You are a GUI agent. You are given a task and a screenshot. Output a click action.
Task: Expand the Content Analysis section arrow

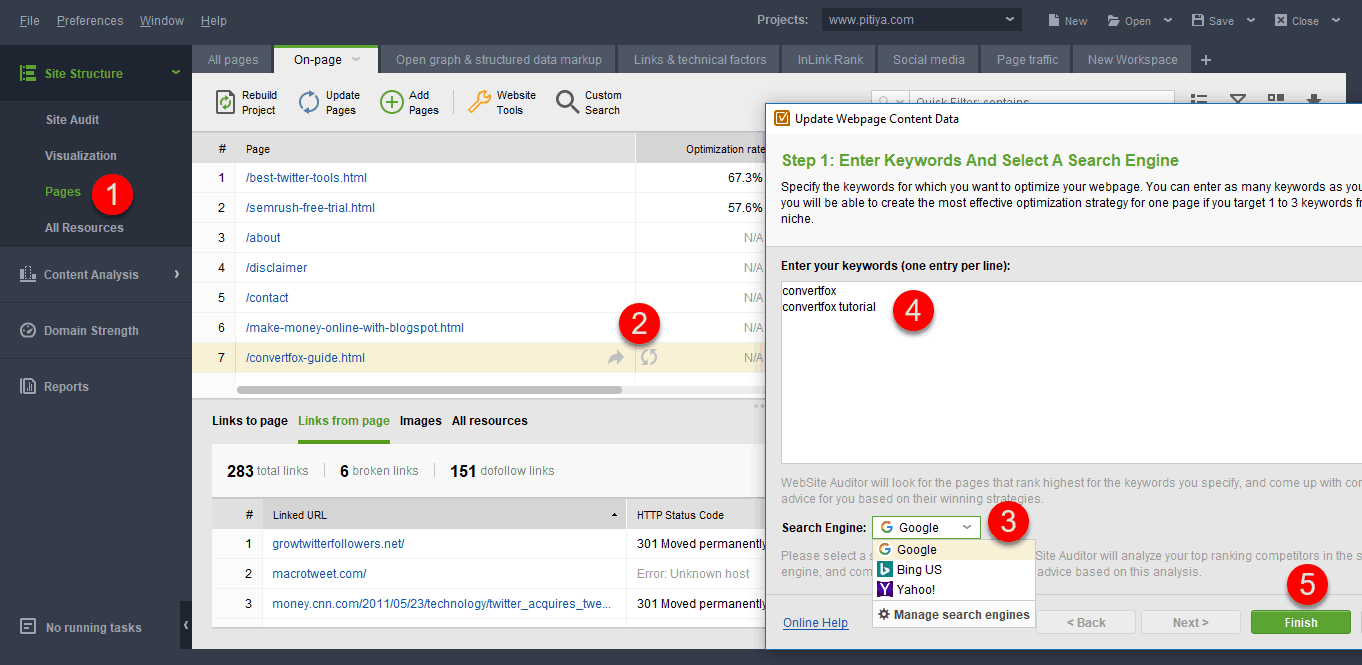pos(177,274)
